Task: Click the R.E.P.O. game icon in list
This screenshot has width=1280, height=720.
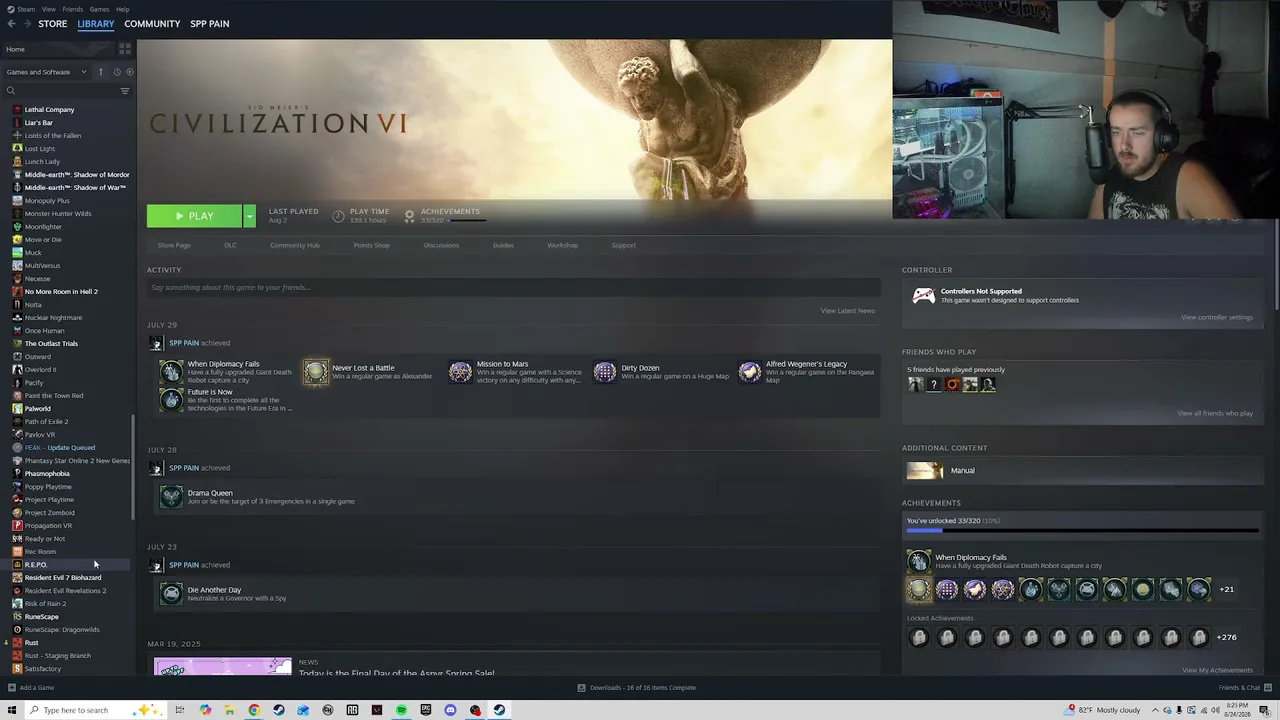Action: coord(17,564)
